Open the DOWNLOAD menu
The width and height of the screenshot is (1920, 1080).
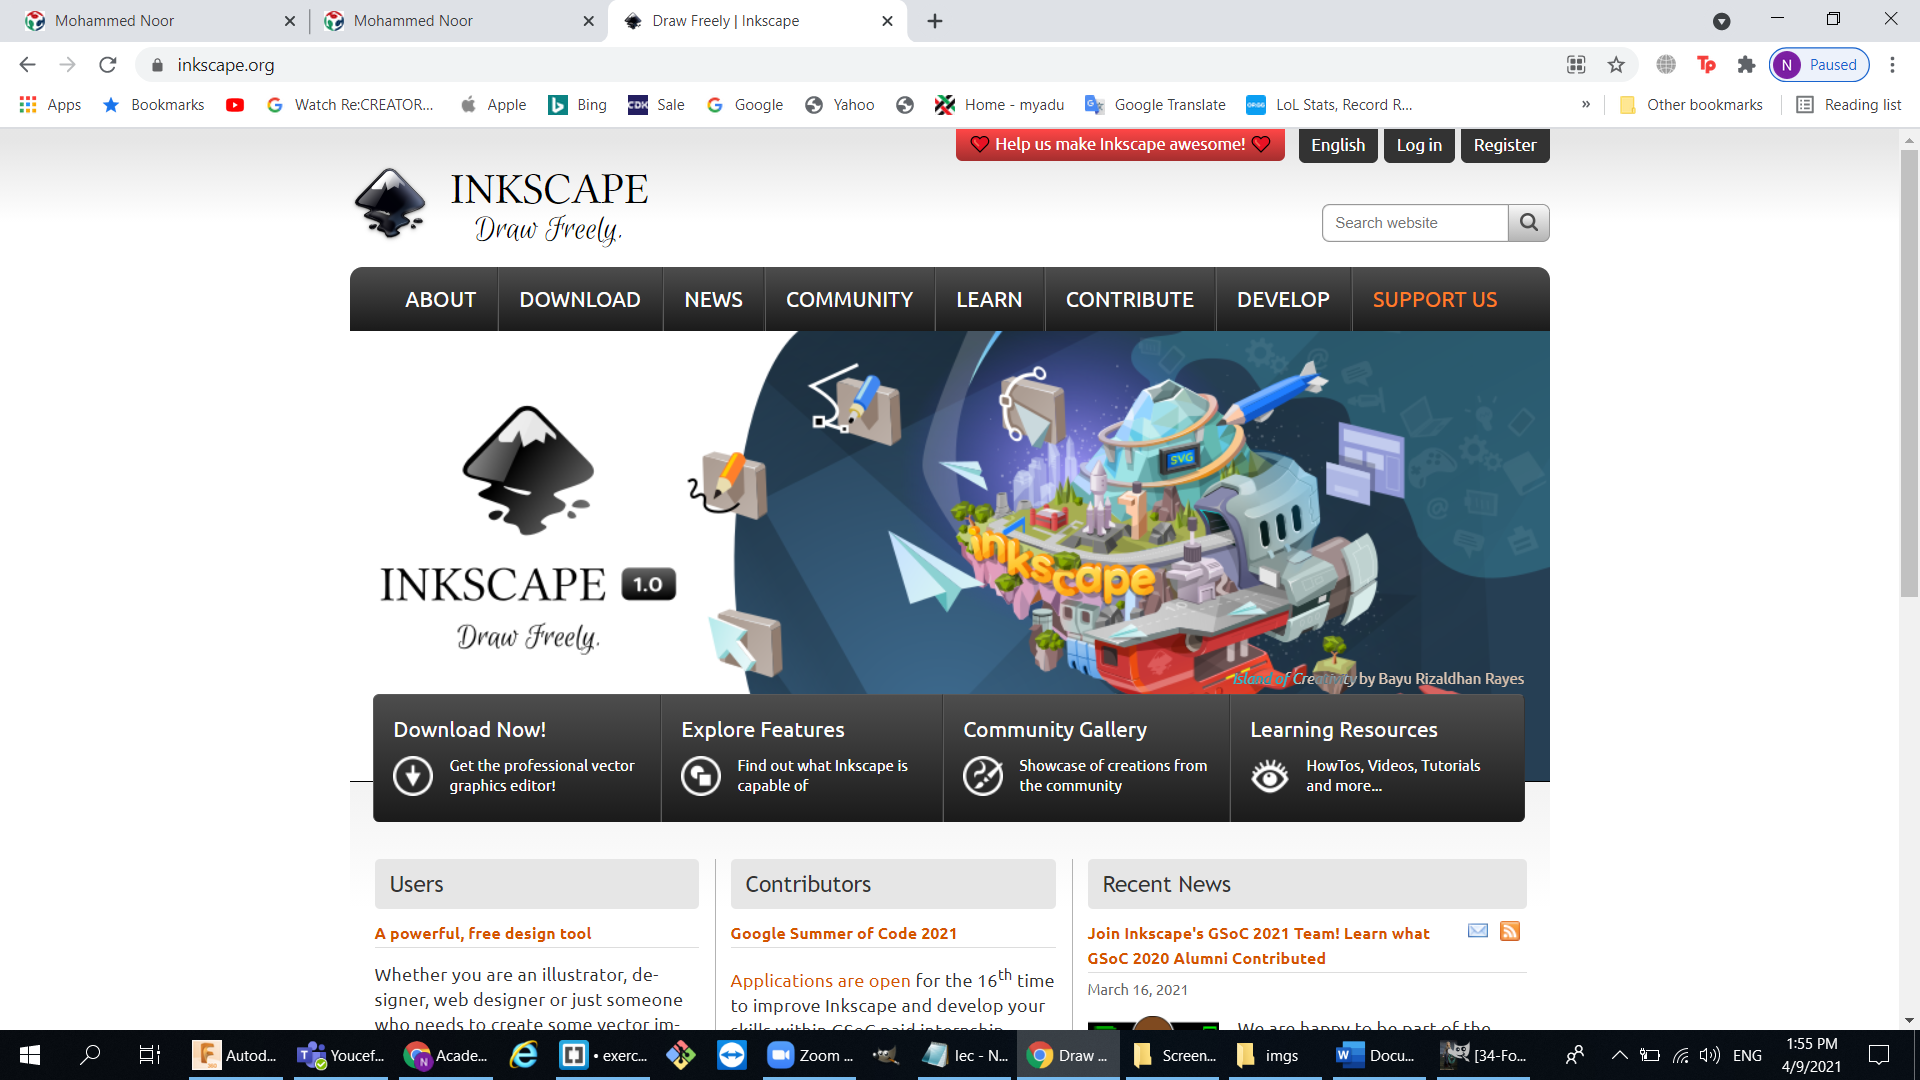pos(580,299)
